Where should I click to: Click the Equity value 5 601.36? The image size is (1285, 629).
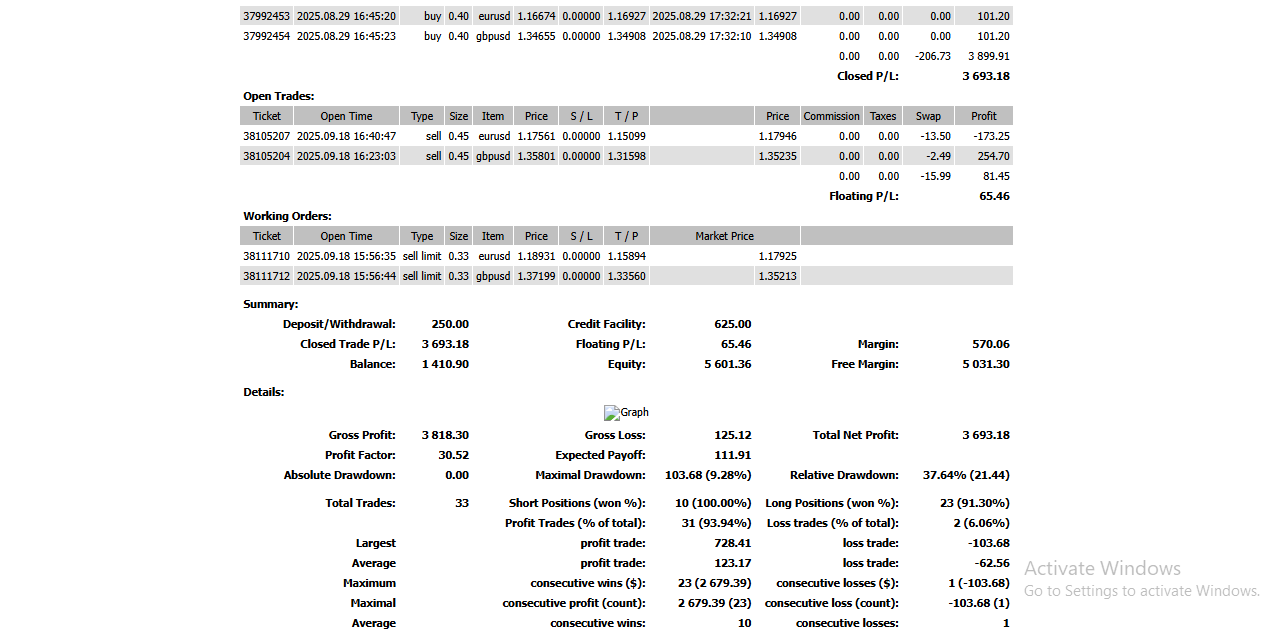click(728, 364)
